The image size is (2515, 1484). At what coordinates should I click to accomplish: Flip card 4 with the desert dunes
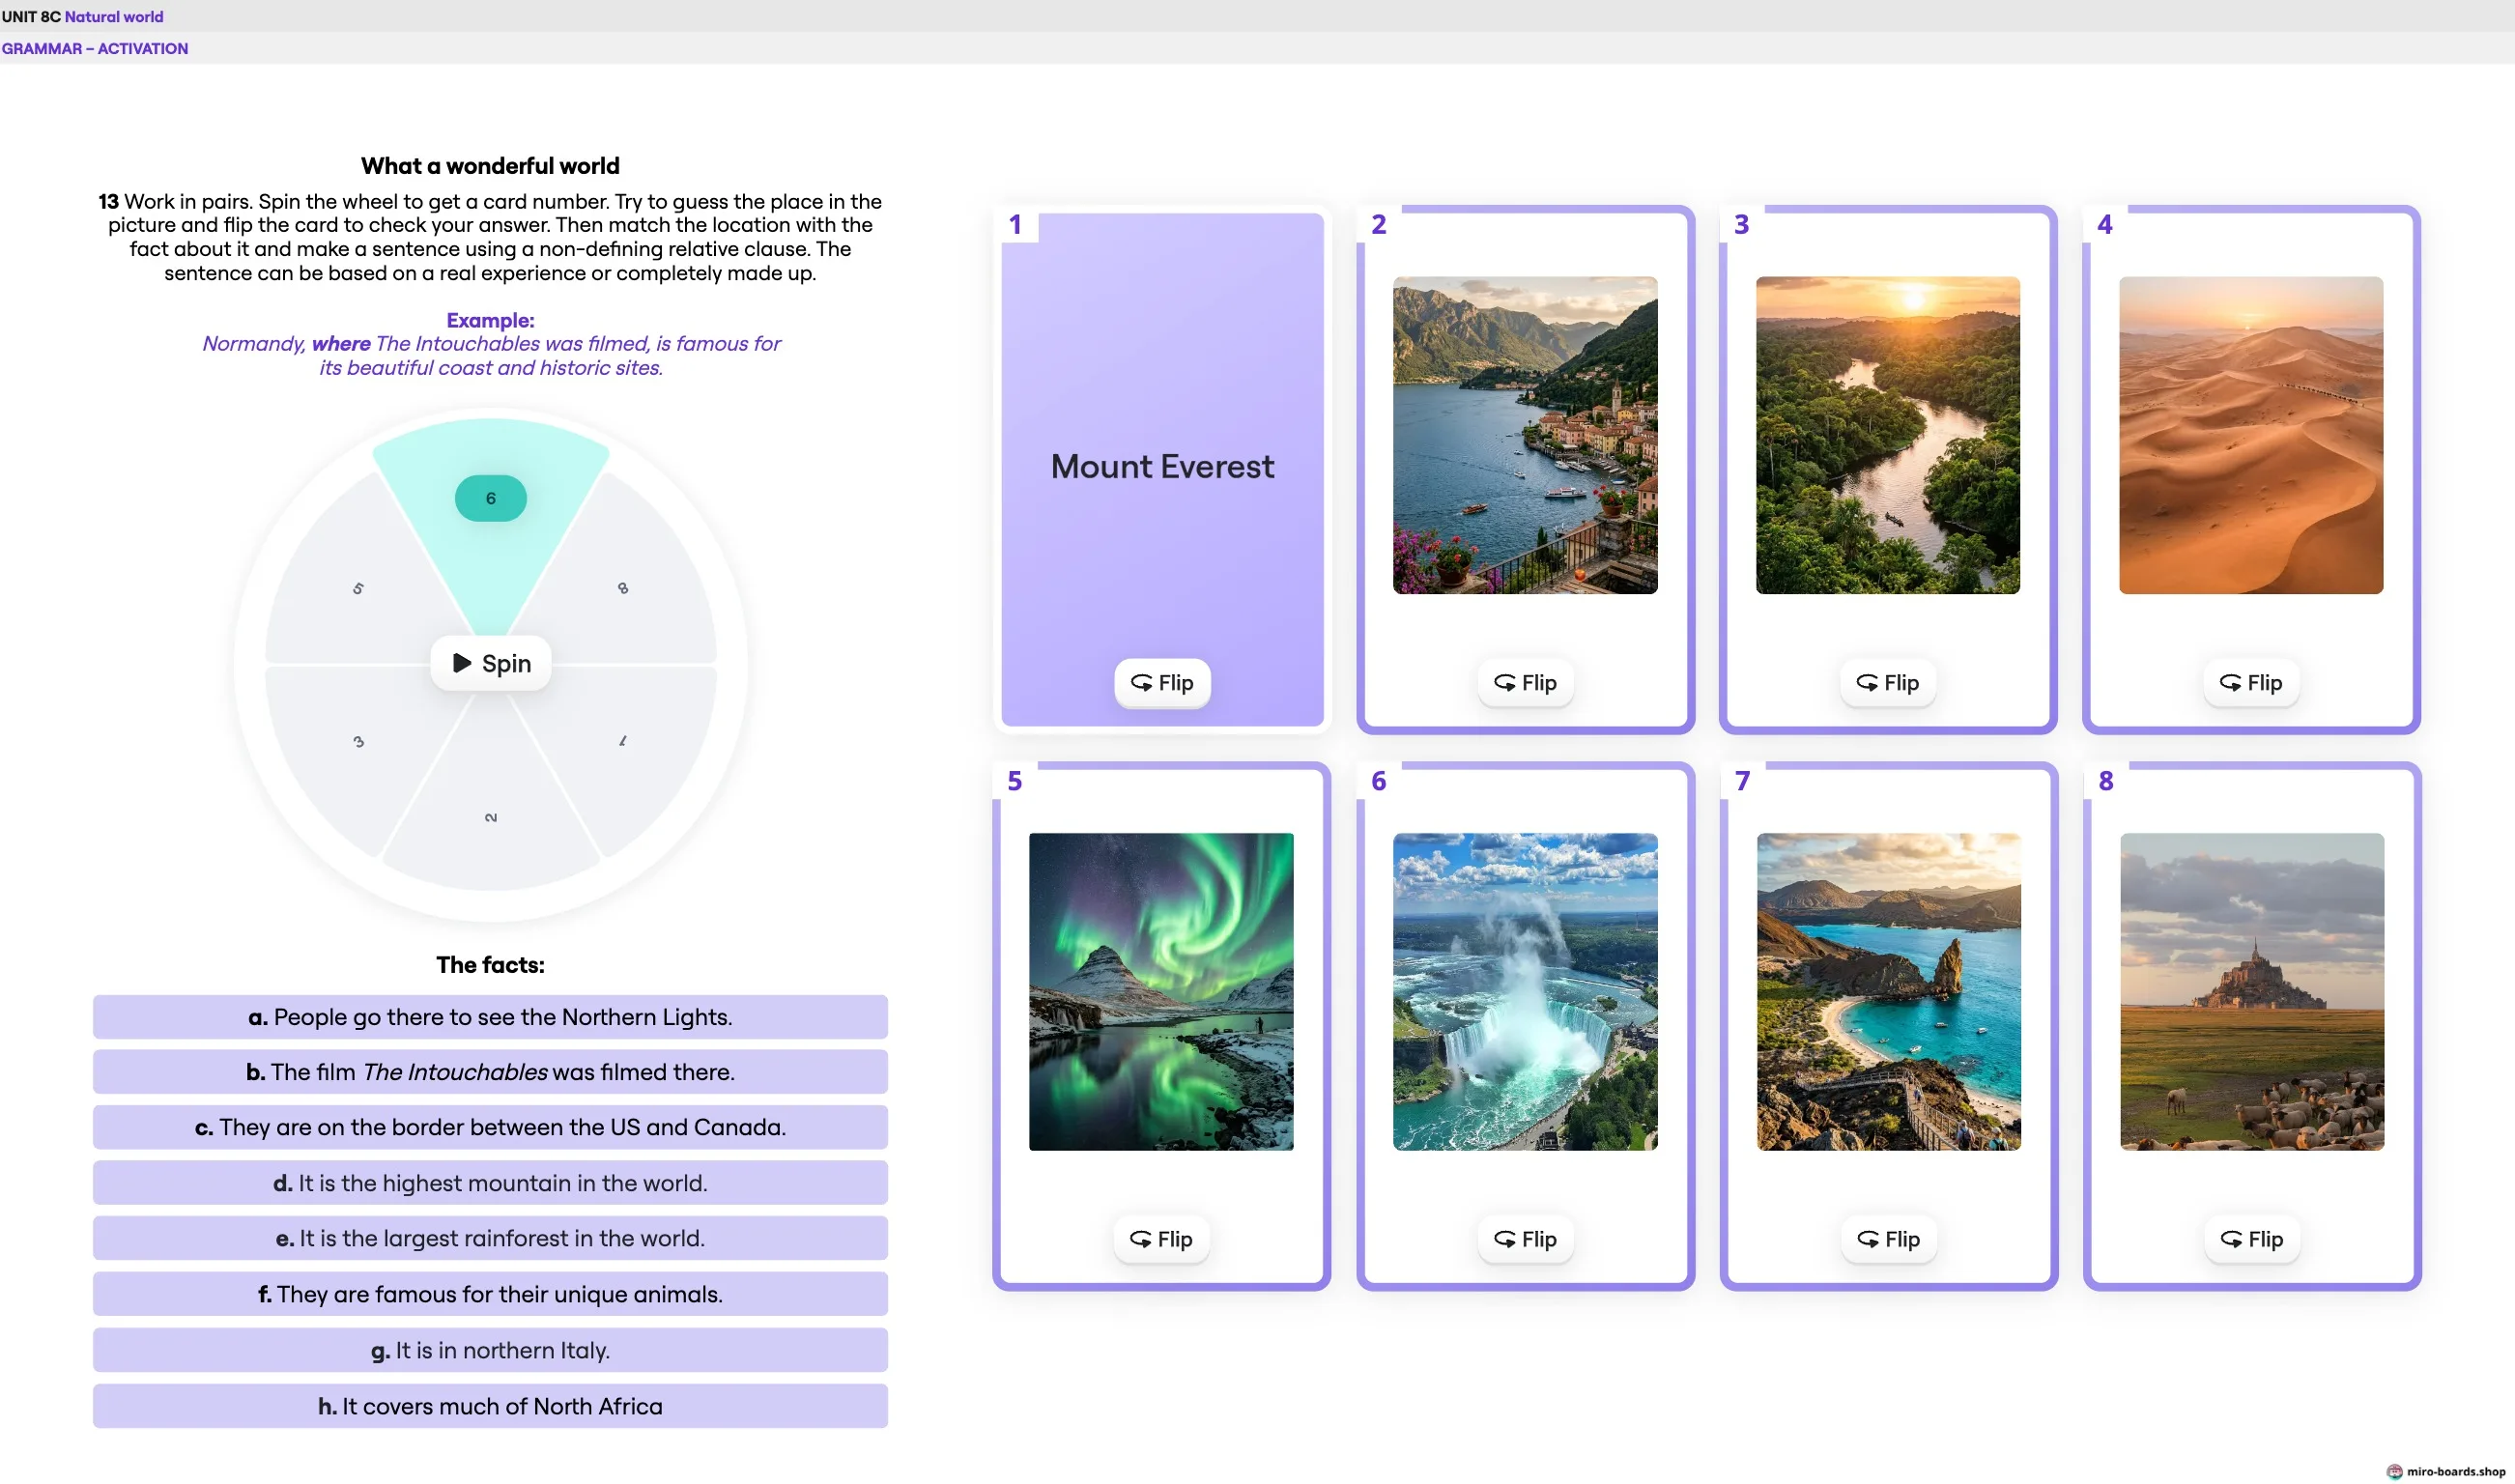(2251, 683)
